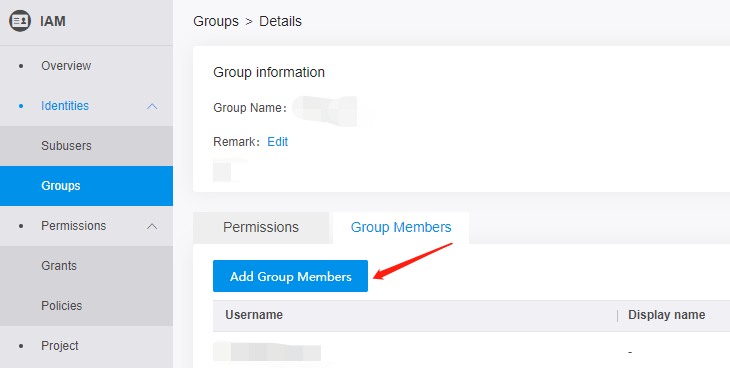Open the Project section
730x368 pixels.
coord(60,346)
